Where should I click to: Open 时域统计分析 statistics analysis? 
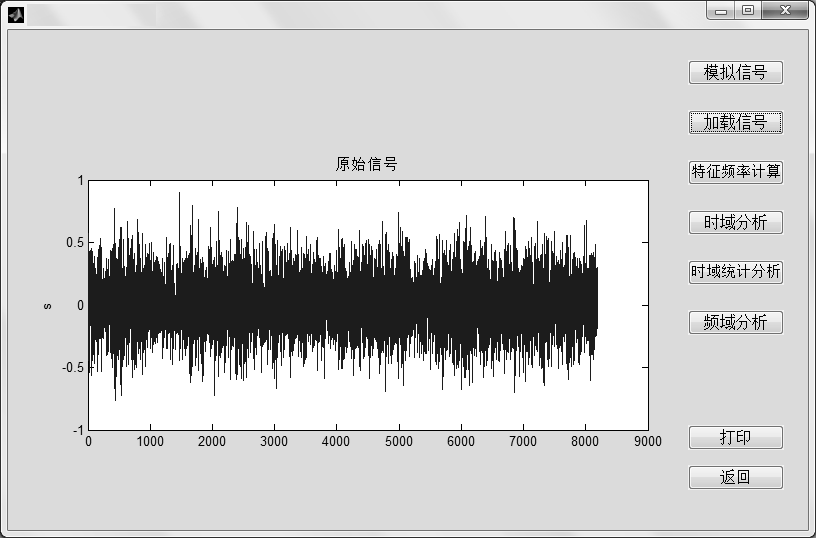point(735,272)
